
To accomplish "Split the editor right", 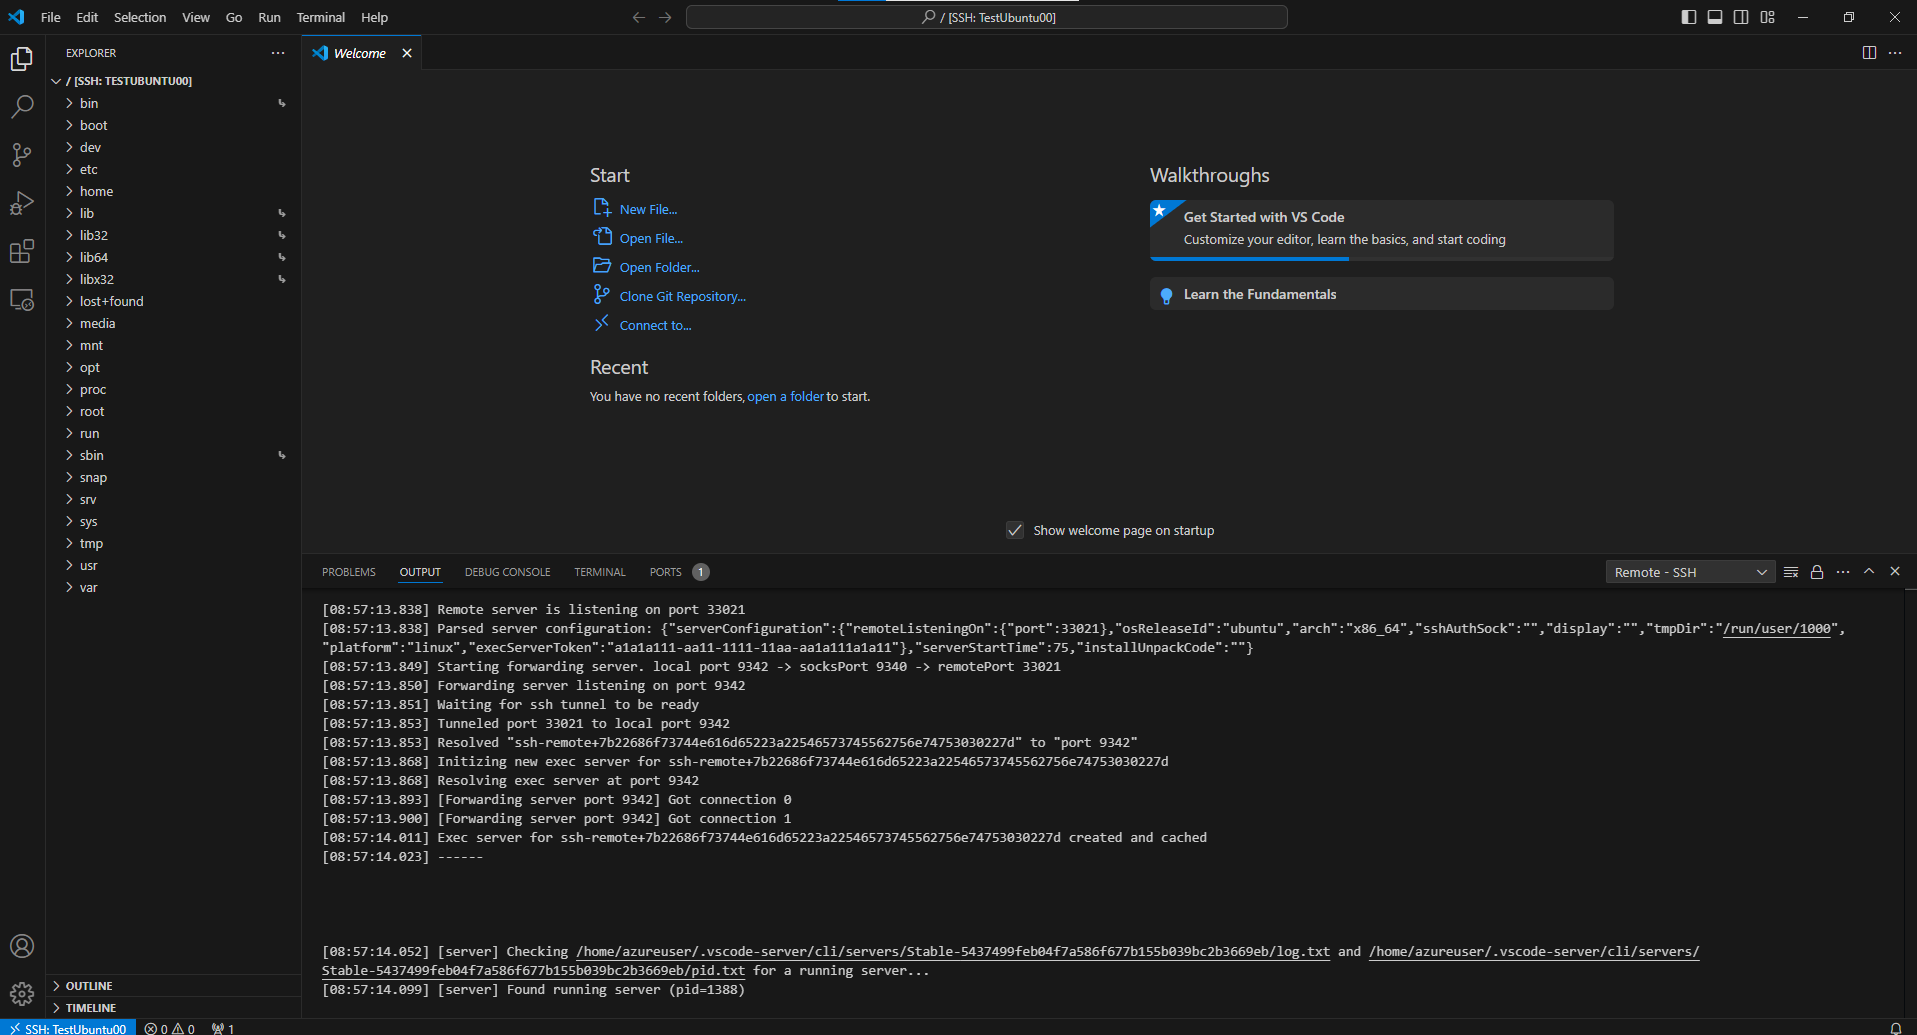I will click(x=1869, y=53).
